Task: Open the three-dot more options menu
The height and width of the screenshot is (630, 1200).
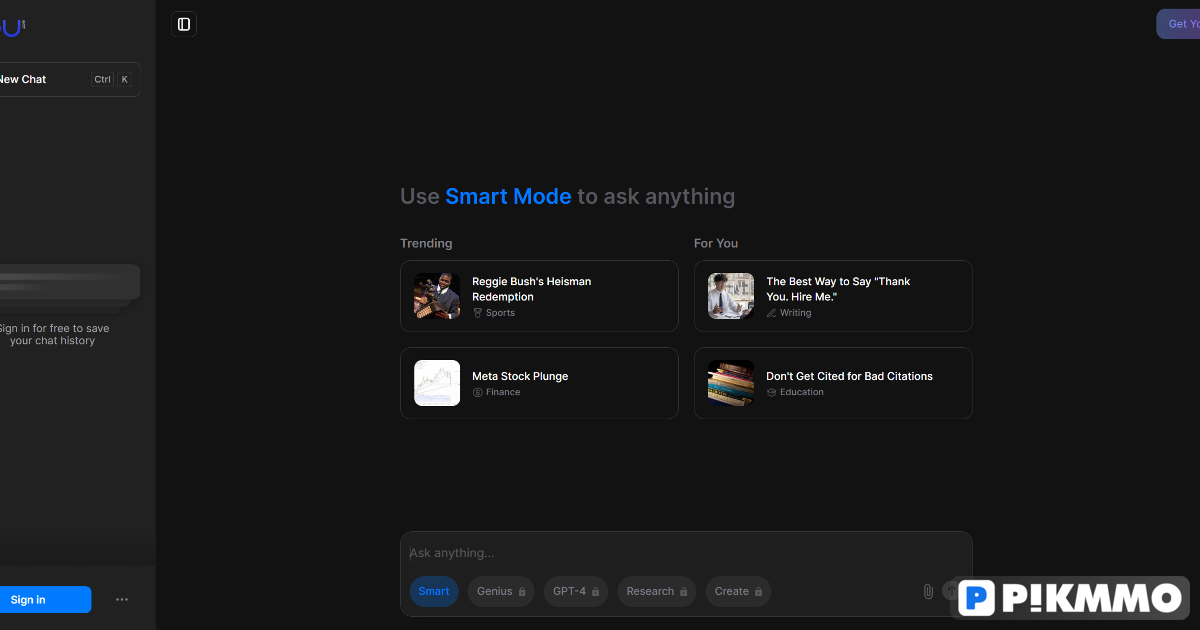Action: [x=122, y=599]
